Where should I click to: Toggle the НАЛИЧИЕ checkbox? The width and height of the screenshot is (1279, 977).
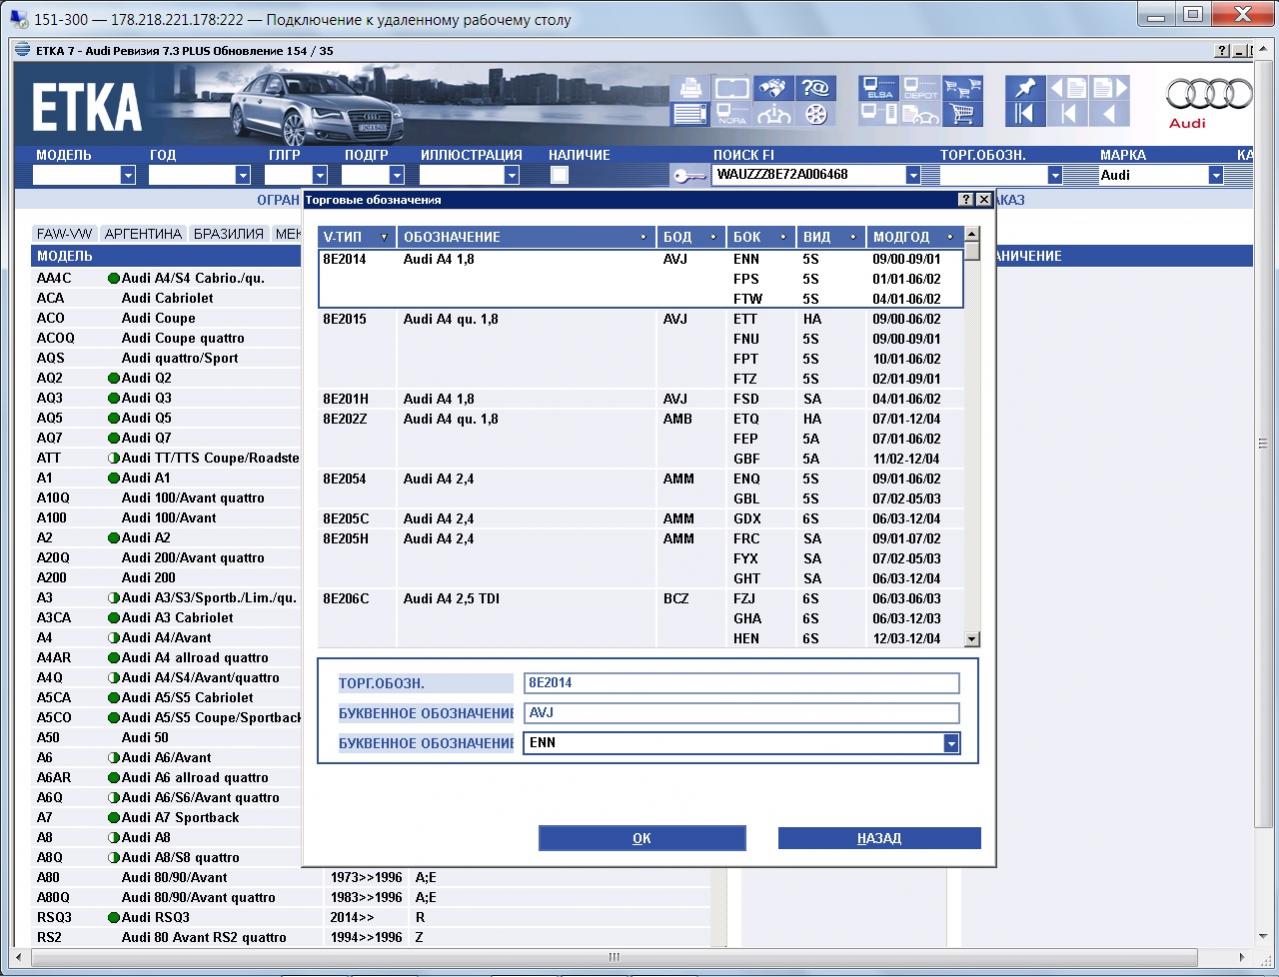click(x=560, y=175)
